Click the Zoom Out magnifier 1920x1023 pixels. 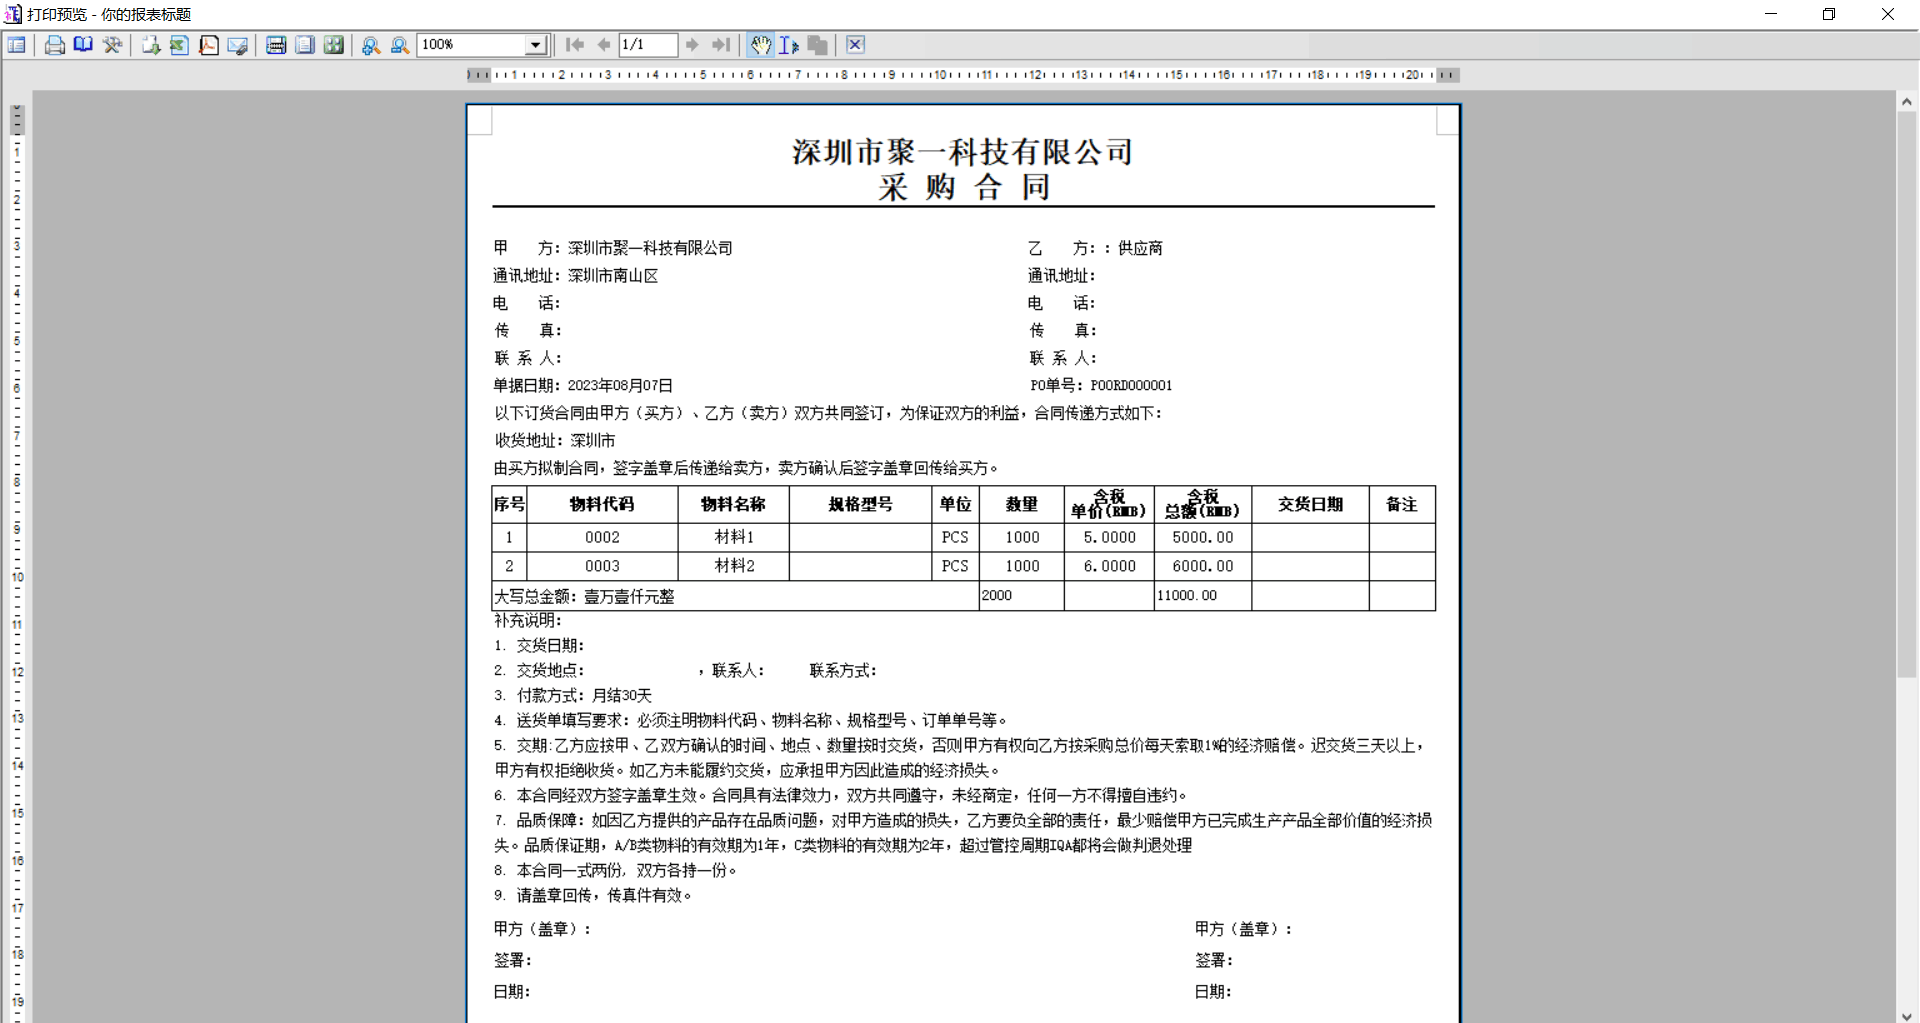pos(400,45)
